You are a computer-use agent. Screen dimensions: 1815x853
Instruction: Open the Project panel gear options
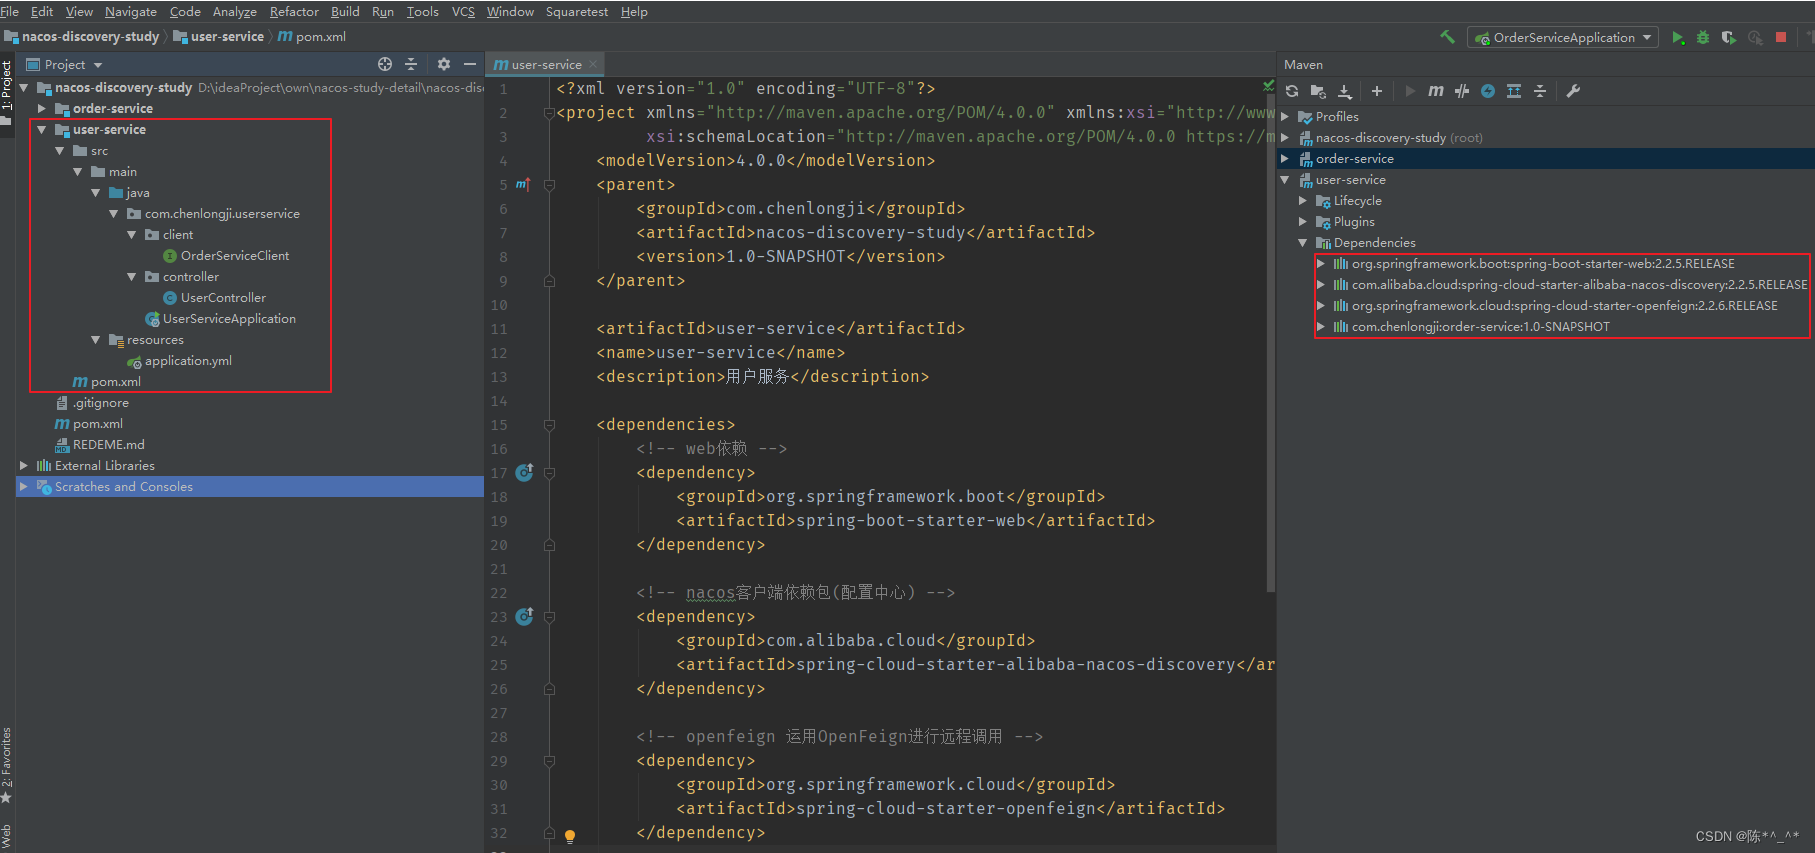point(444,64)
